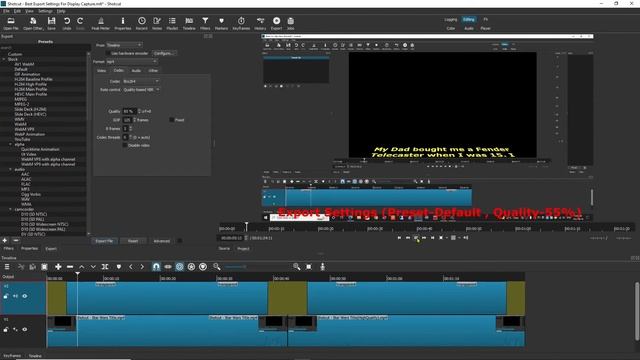
Task: Open the Keyframes panel from toolbar
Action: point(241,23)
